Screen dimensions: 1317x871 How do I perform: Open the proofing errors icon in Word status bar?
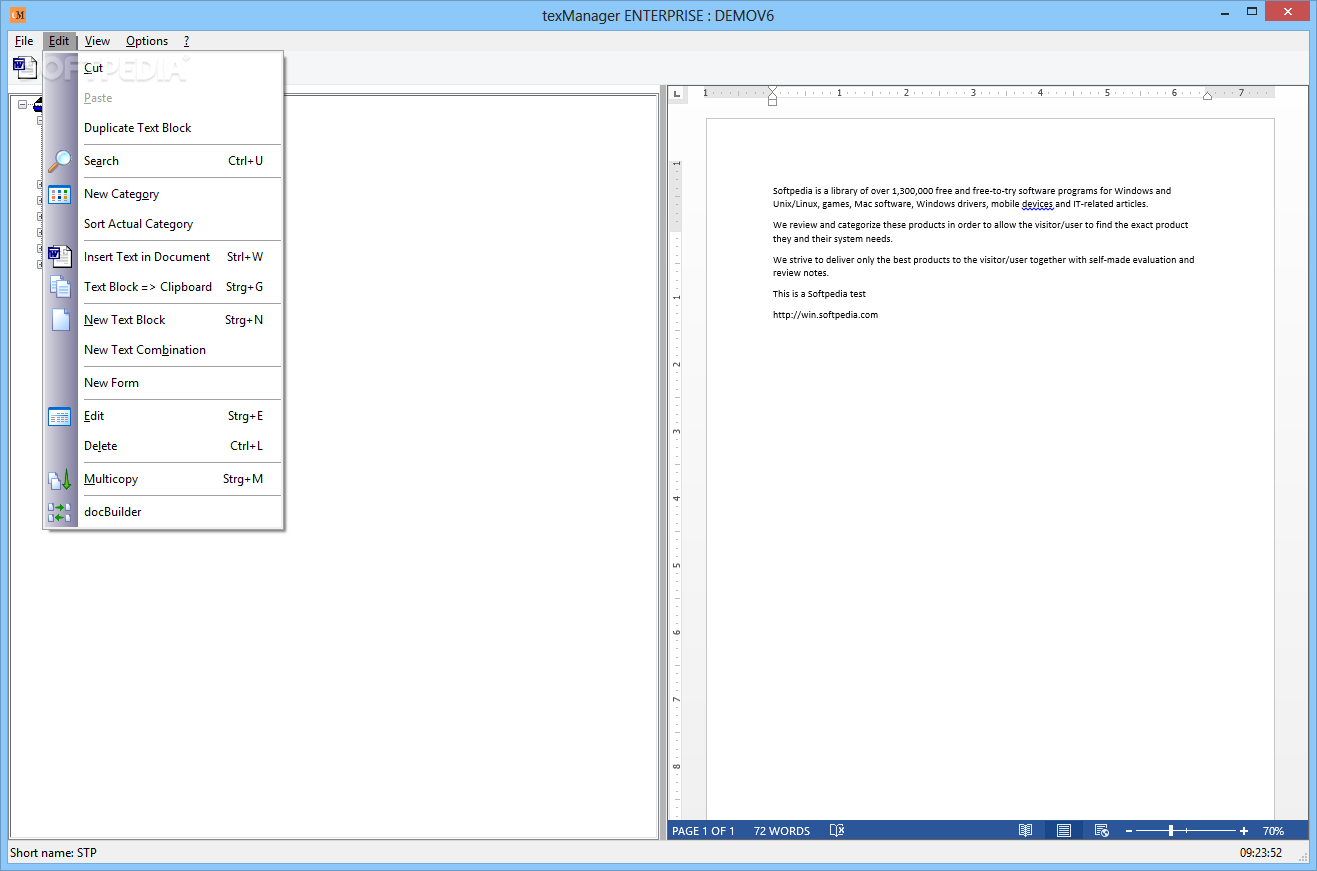click(838, 831)
